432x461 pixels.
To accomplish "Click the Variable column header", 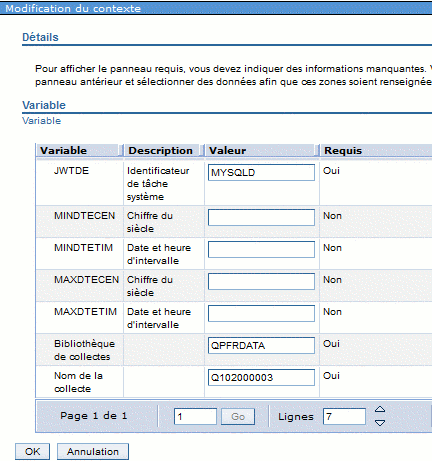I will point(63,151).
